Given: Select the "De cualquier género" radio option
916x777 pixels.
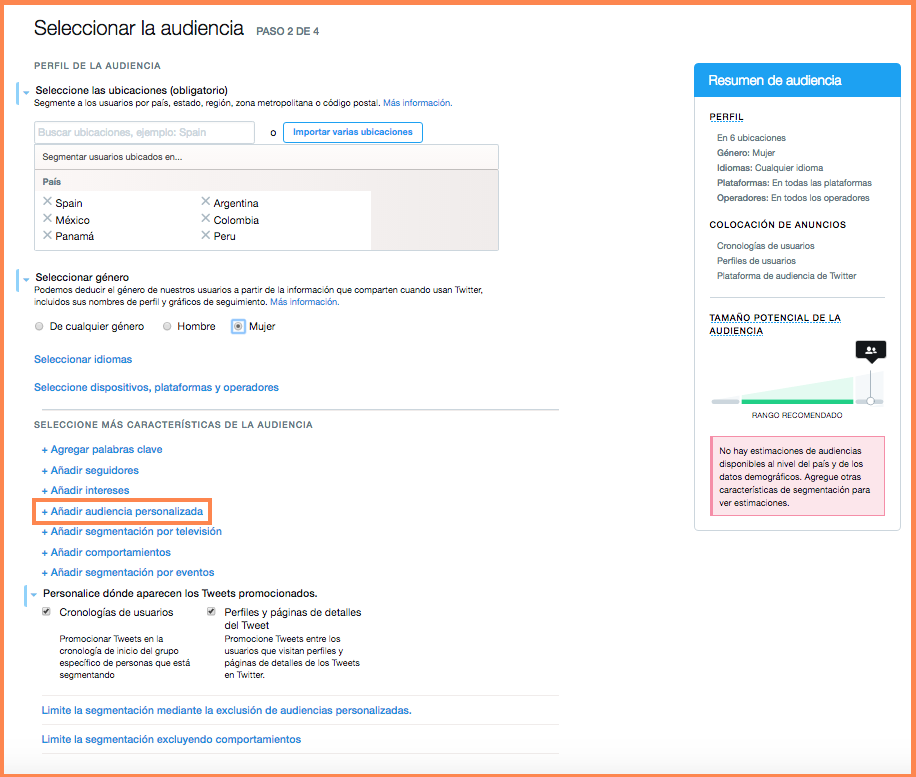Looking at the screenshot, I should tap(39, 326).
